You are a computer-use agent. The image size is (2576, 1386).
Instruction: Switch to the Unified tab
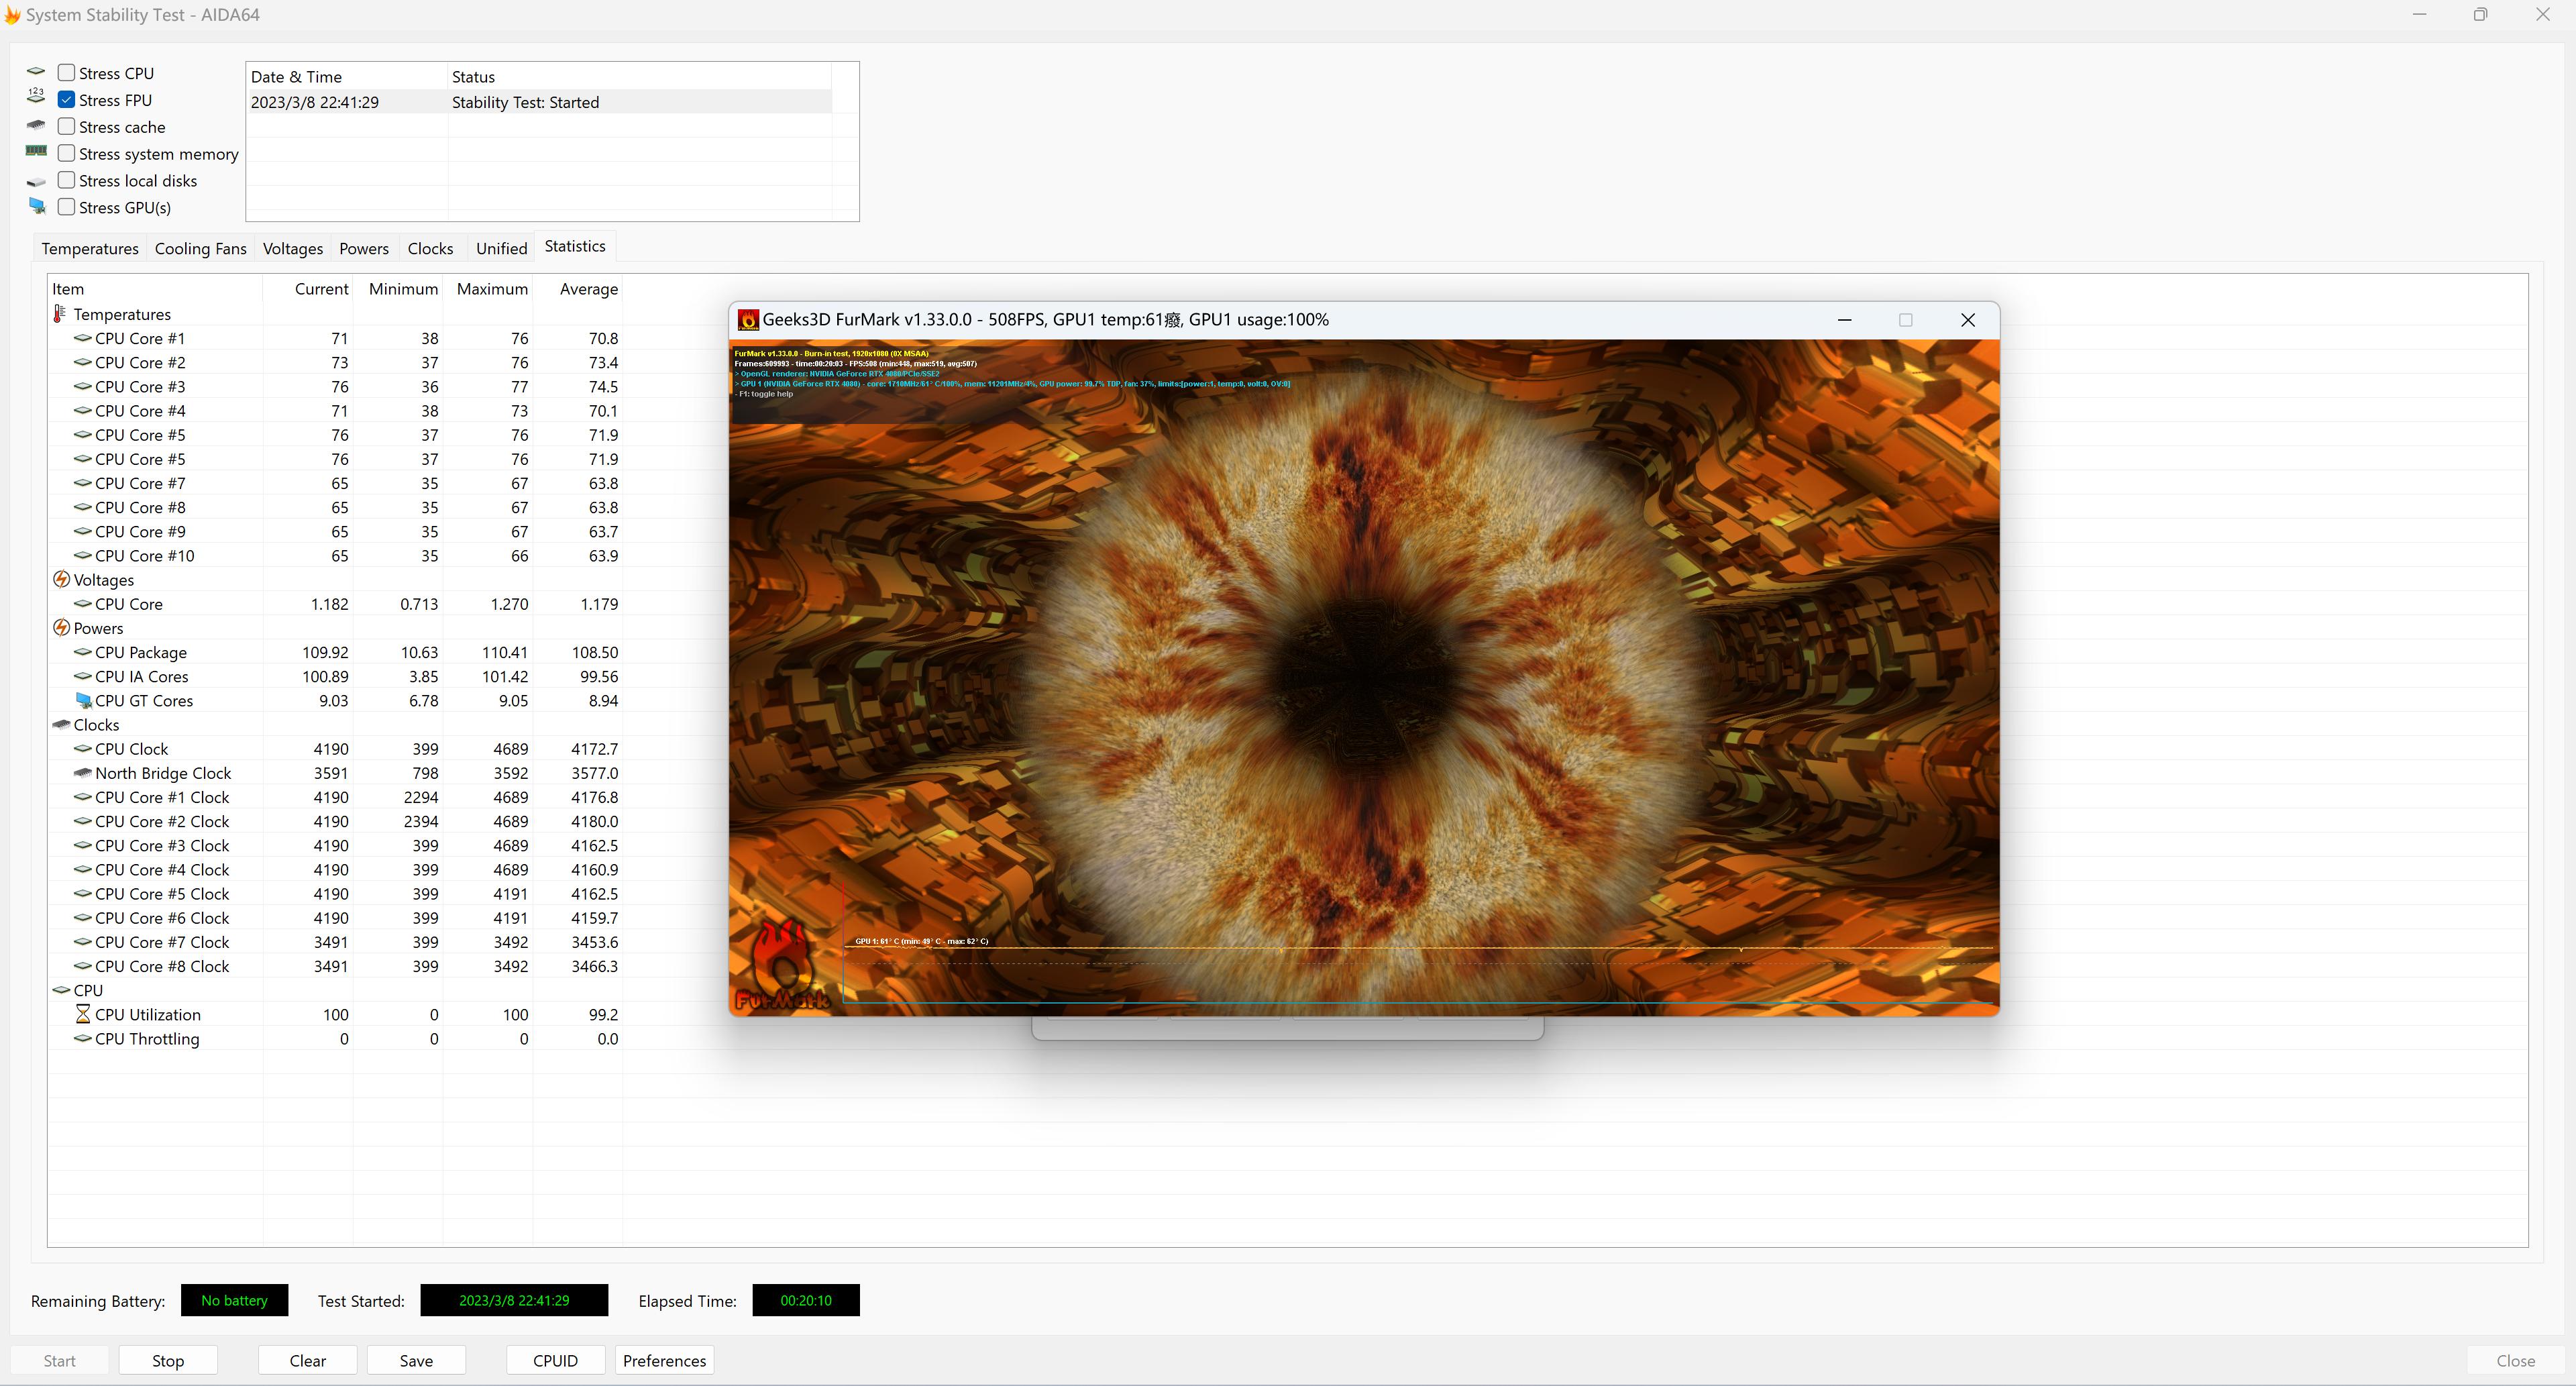[501, 248]
